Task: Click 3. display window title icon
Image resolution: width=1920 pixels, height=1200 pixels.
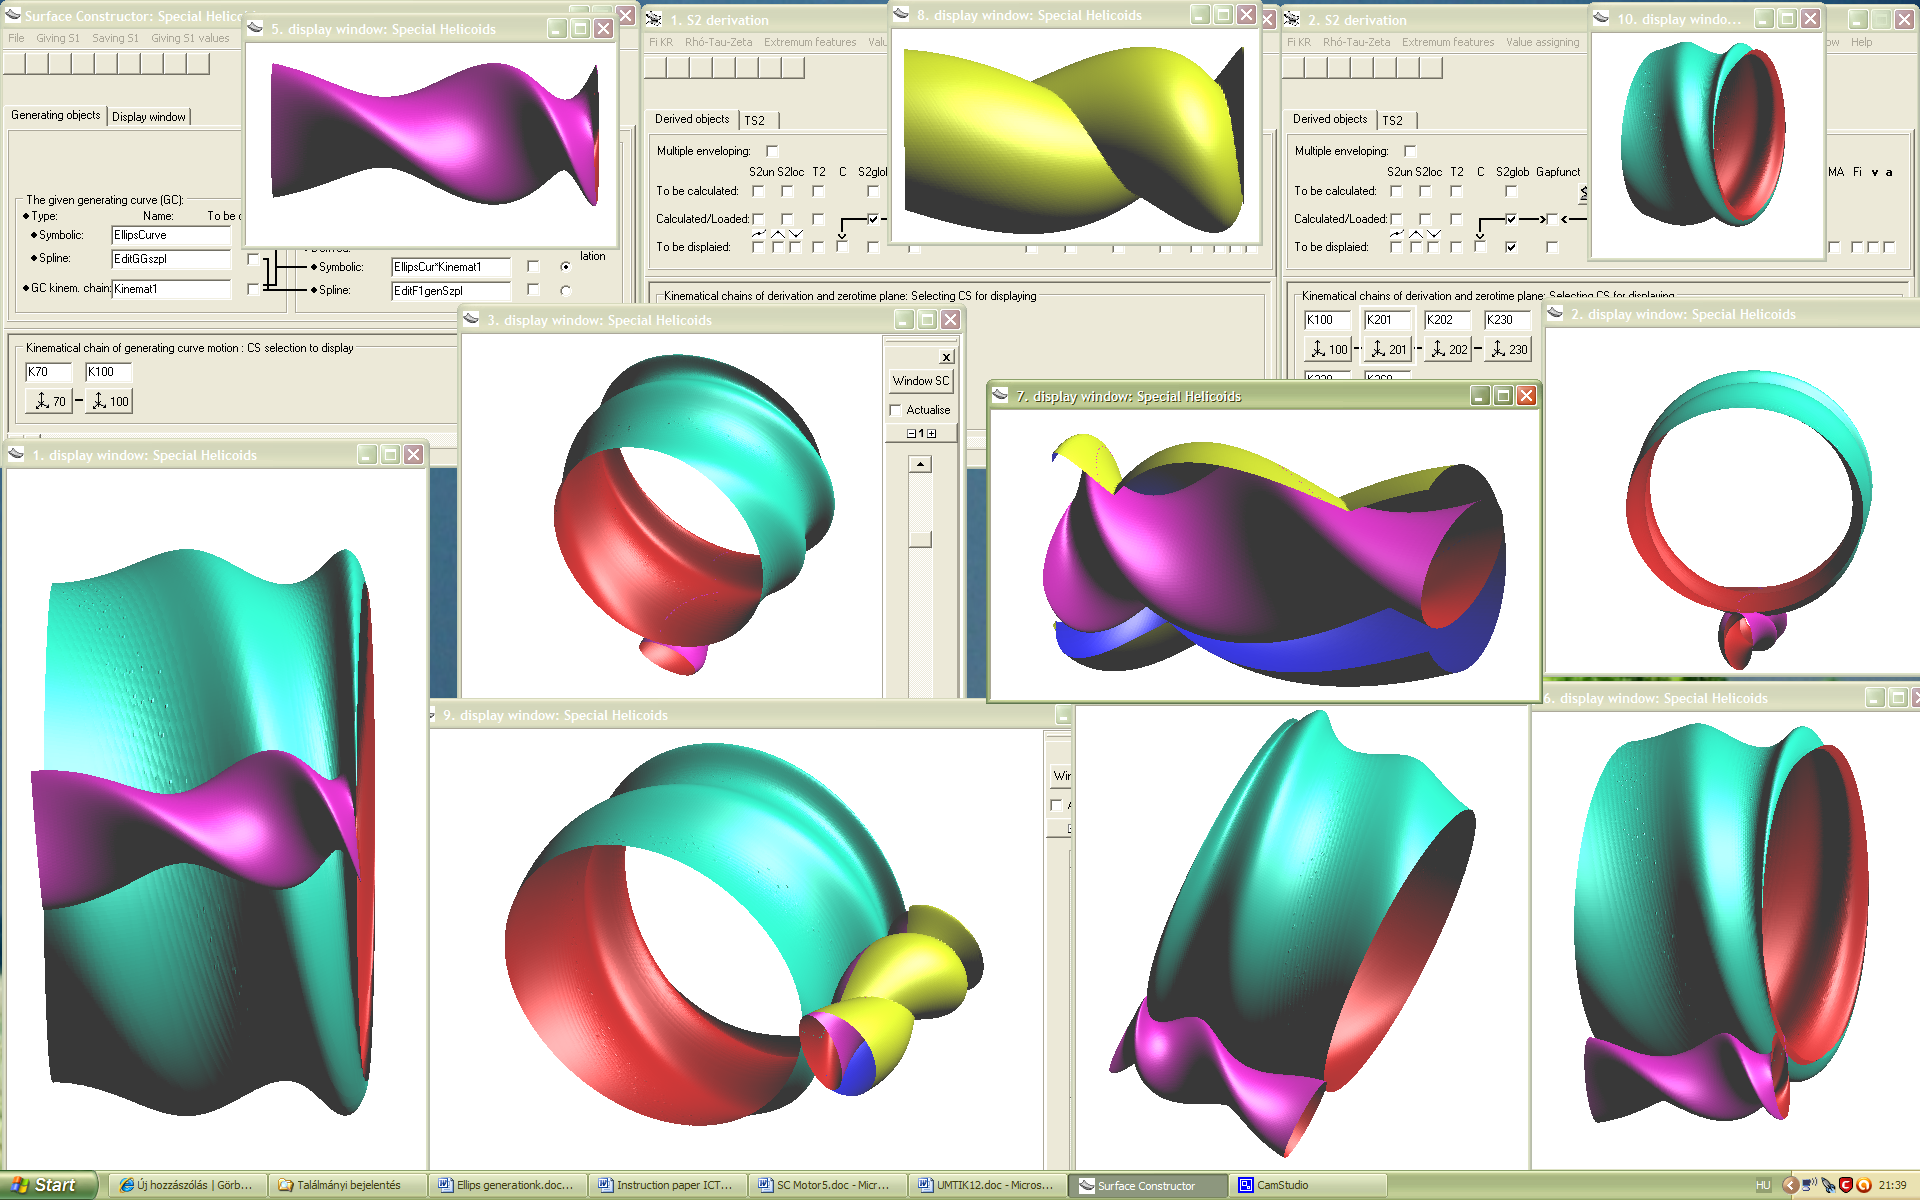Action: coord(471,319)
